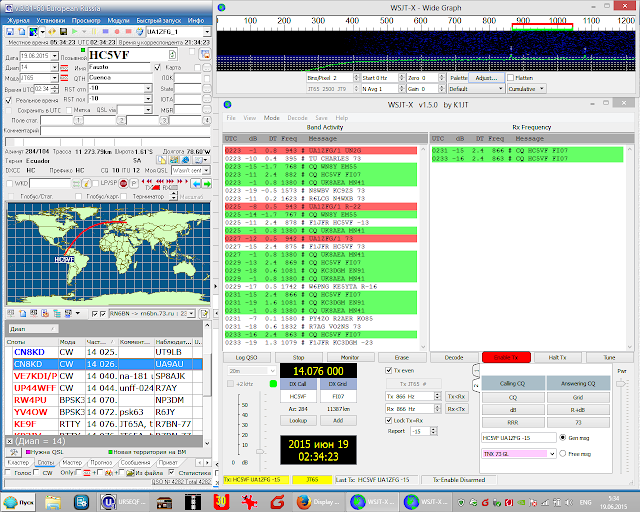Open the UA1ZFG_1 log dropdown
Screen dimensions: 640x512
click(207, 31)
